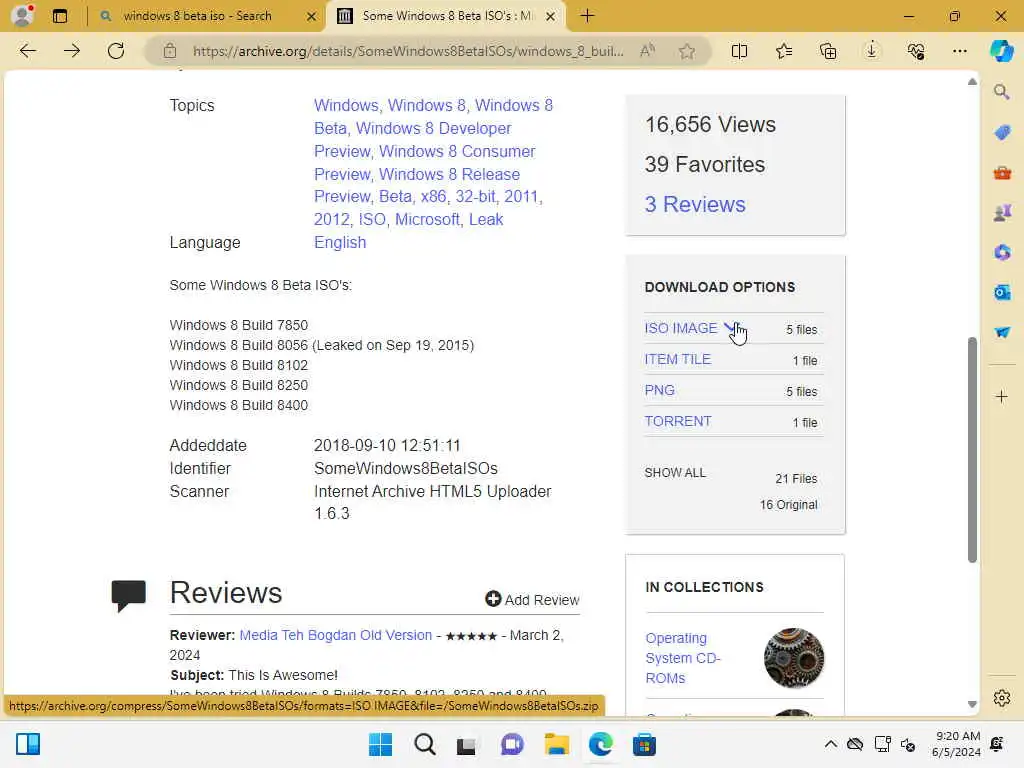This screenshot has height=768, width=1024.
Task: Open Outlook in the sidebar
Action: click(x=1002, y=292)
